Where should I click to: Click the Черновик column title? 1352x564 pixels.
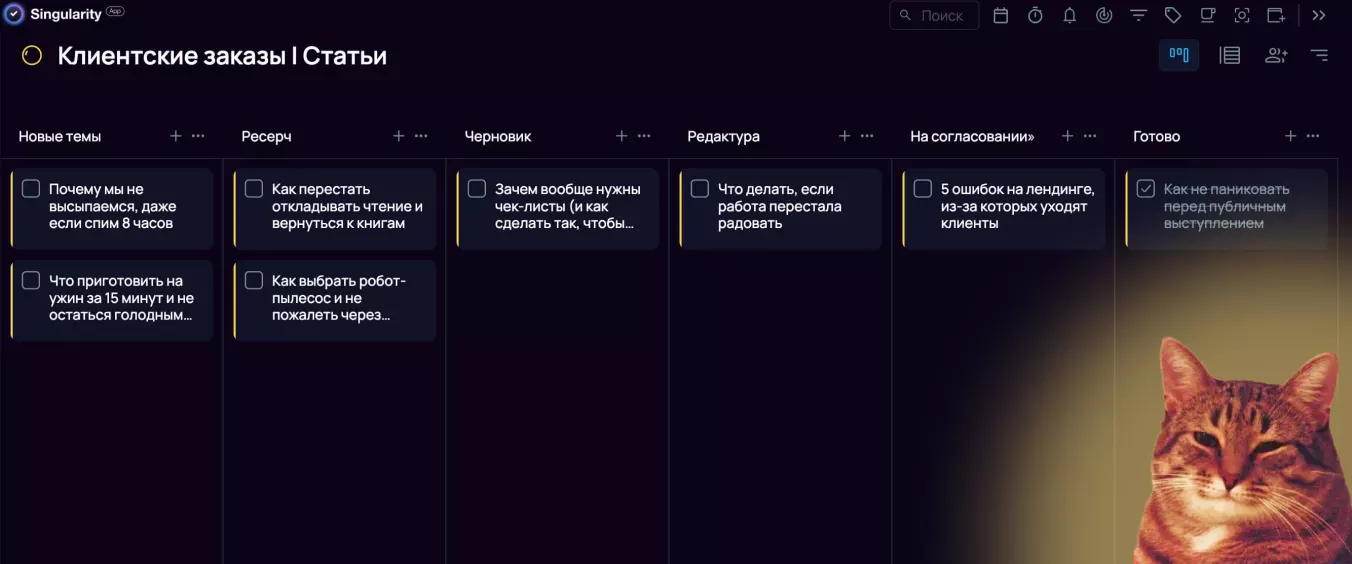(x=498, y=136)
